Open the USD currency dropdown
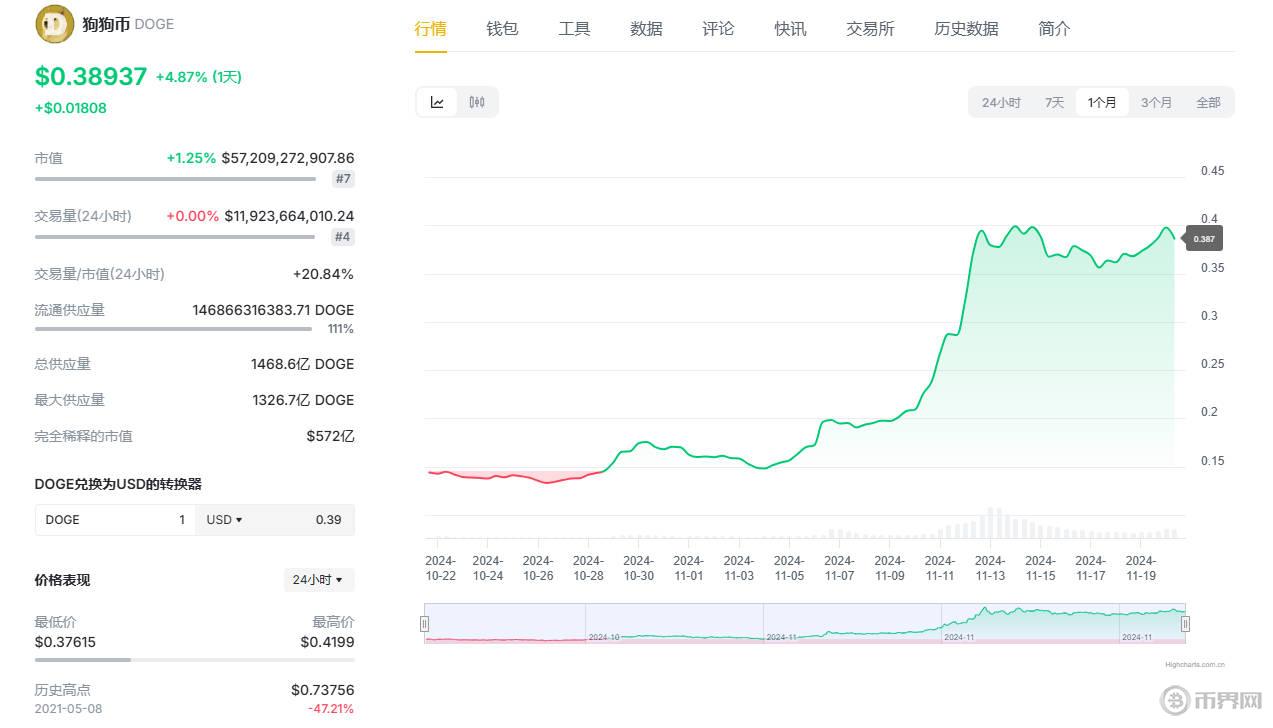1273x728 pixels. (x=222, y=519)
